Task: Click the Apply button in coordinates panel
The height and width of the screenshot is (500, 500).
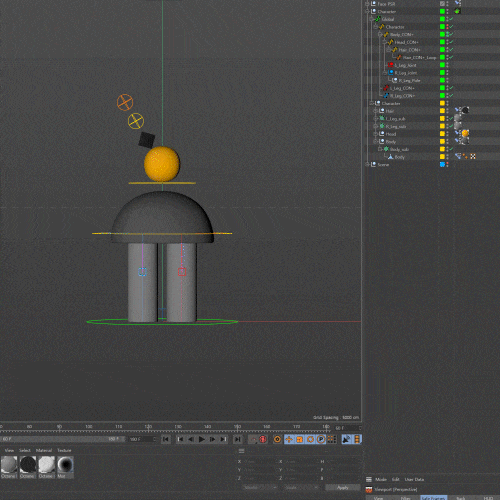Action: tap(342, 487)
